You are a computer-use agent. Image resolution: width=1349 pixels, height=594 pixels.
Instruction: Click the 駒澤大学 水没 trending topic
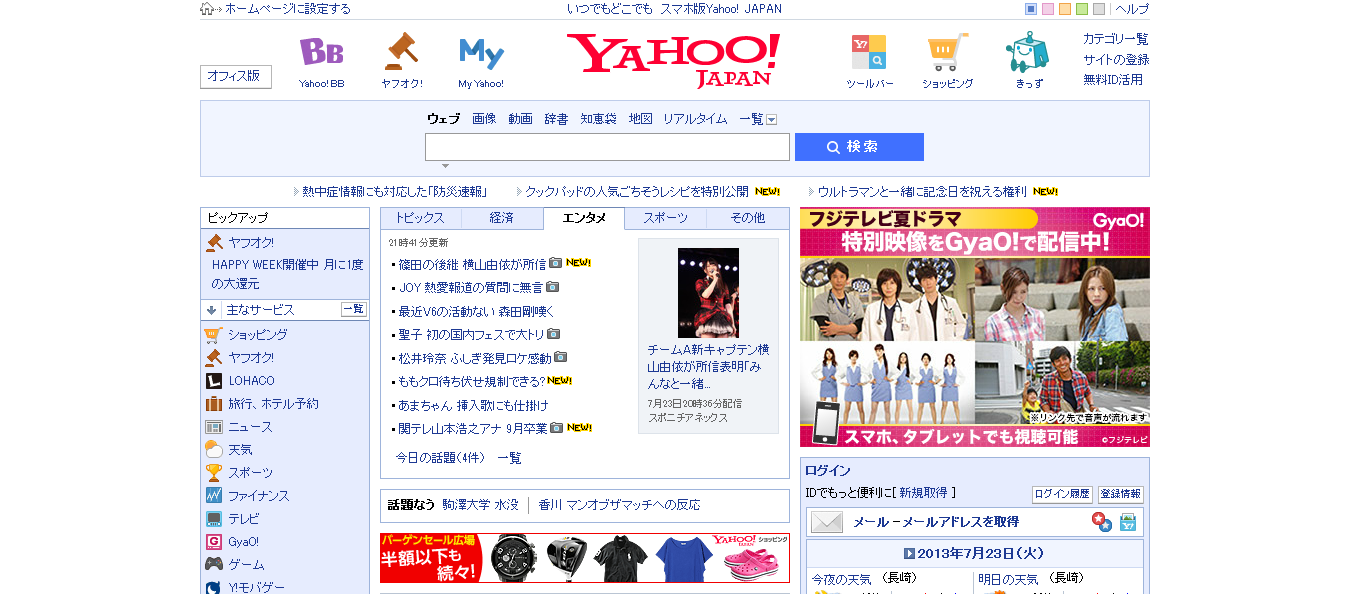480,505
